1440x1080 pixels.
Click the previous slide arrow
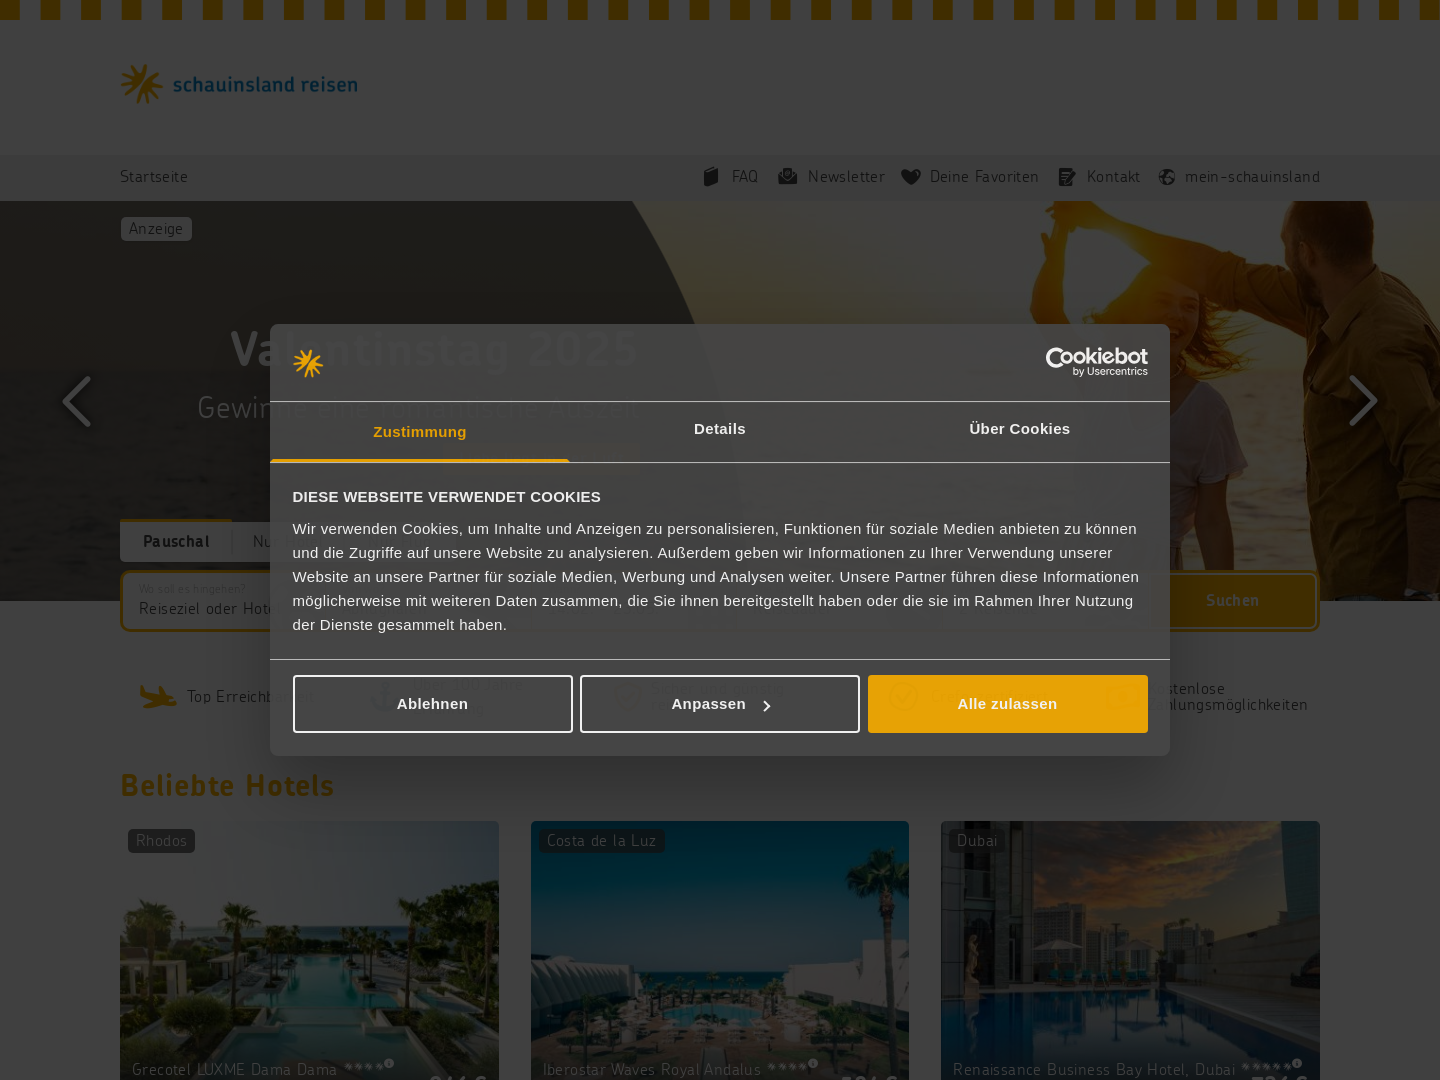click(76, 401)
